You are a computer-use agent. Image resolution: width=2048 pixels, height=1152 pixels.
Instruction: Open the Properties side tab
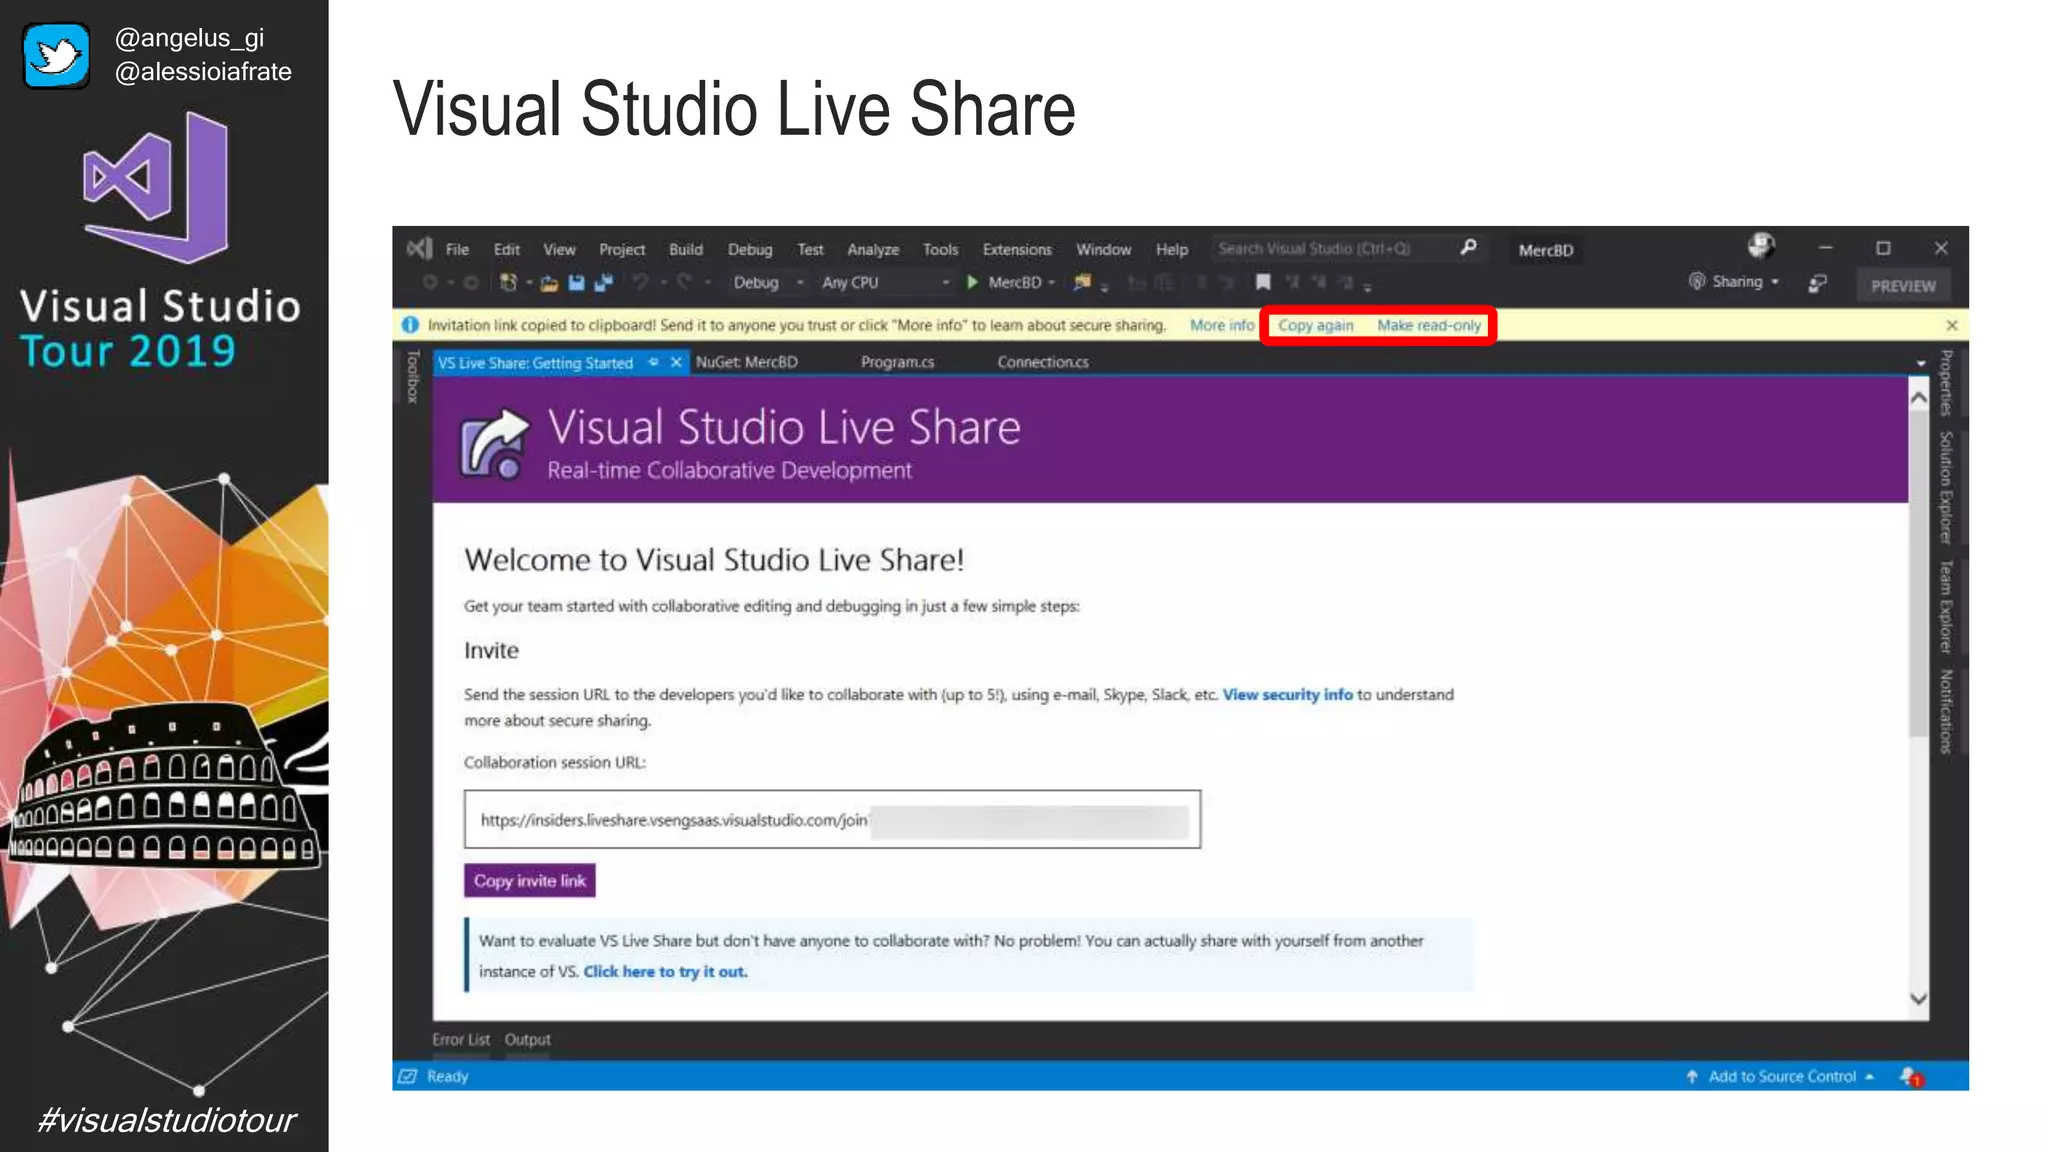pos(1945,383)
